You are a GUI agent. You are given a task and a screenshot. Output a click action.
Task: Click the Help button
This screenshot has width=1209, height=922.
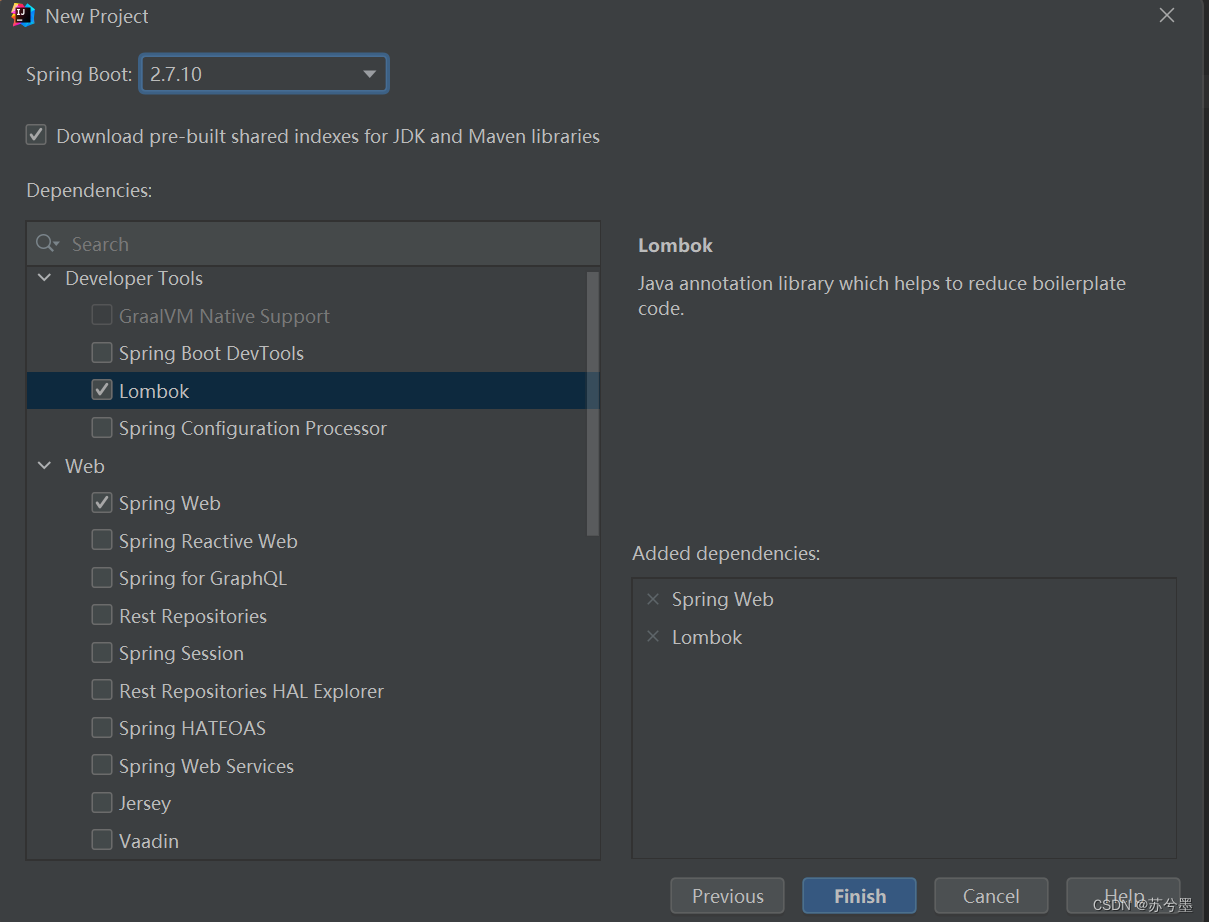[x=1123, y=896]
